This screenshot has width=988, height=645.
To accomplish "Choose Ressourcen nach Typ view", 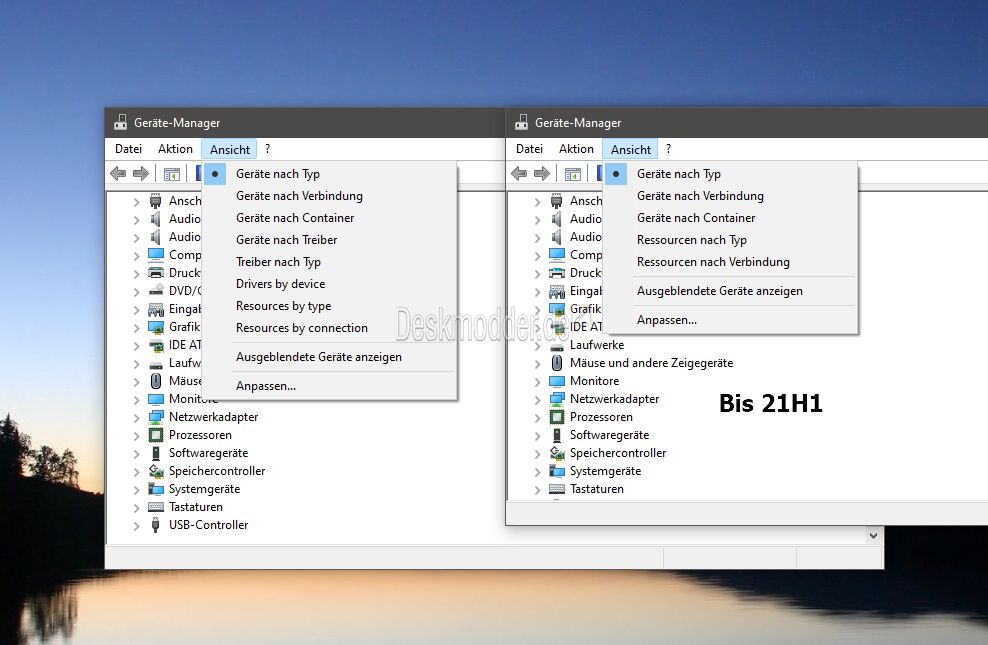I will [730, 240].
